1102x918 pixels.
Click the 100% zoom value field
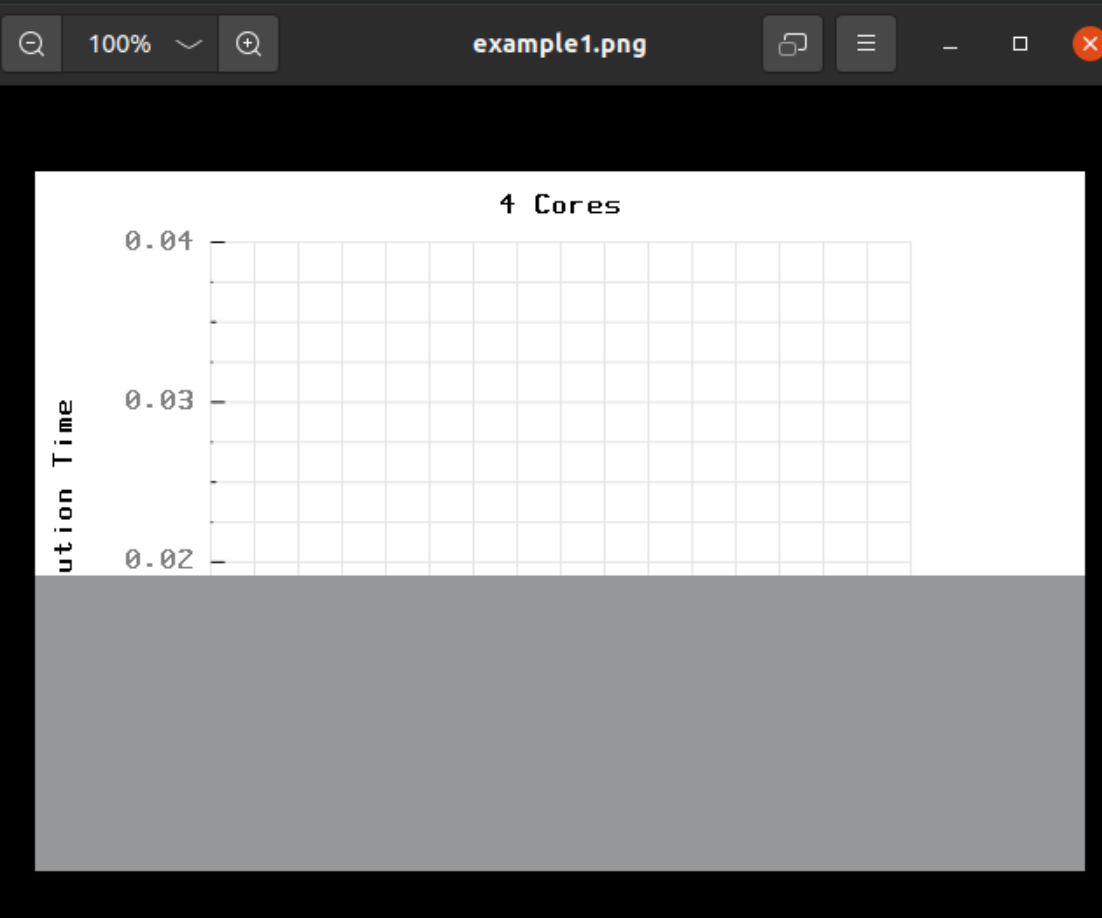[119, 44]
